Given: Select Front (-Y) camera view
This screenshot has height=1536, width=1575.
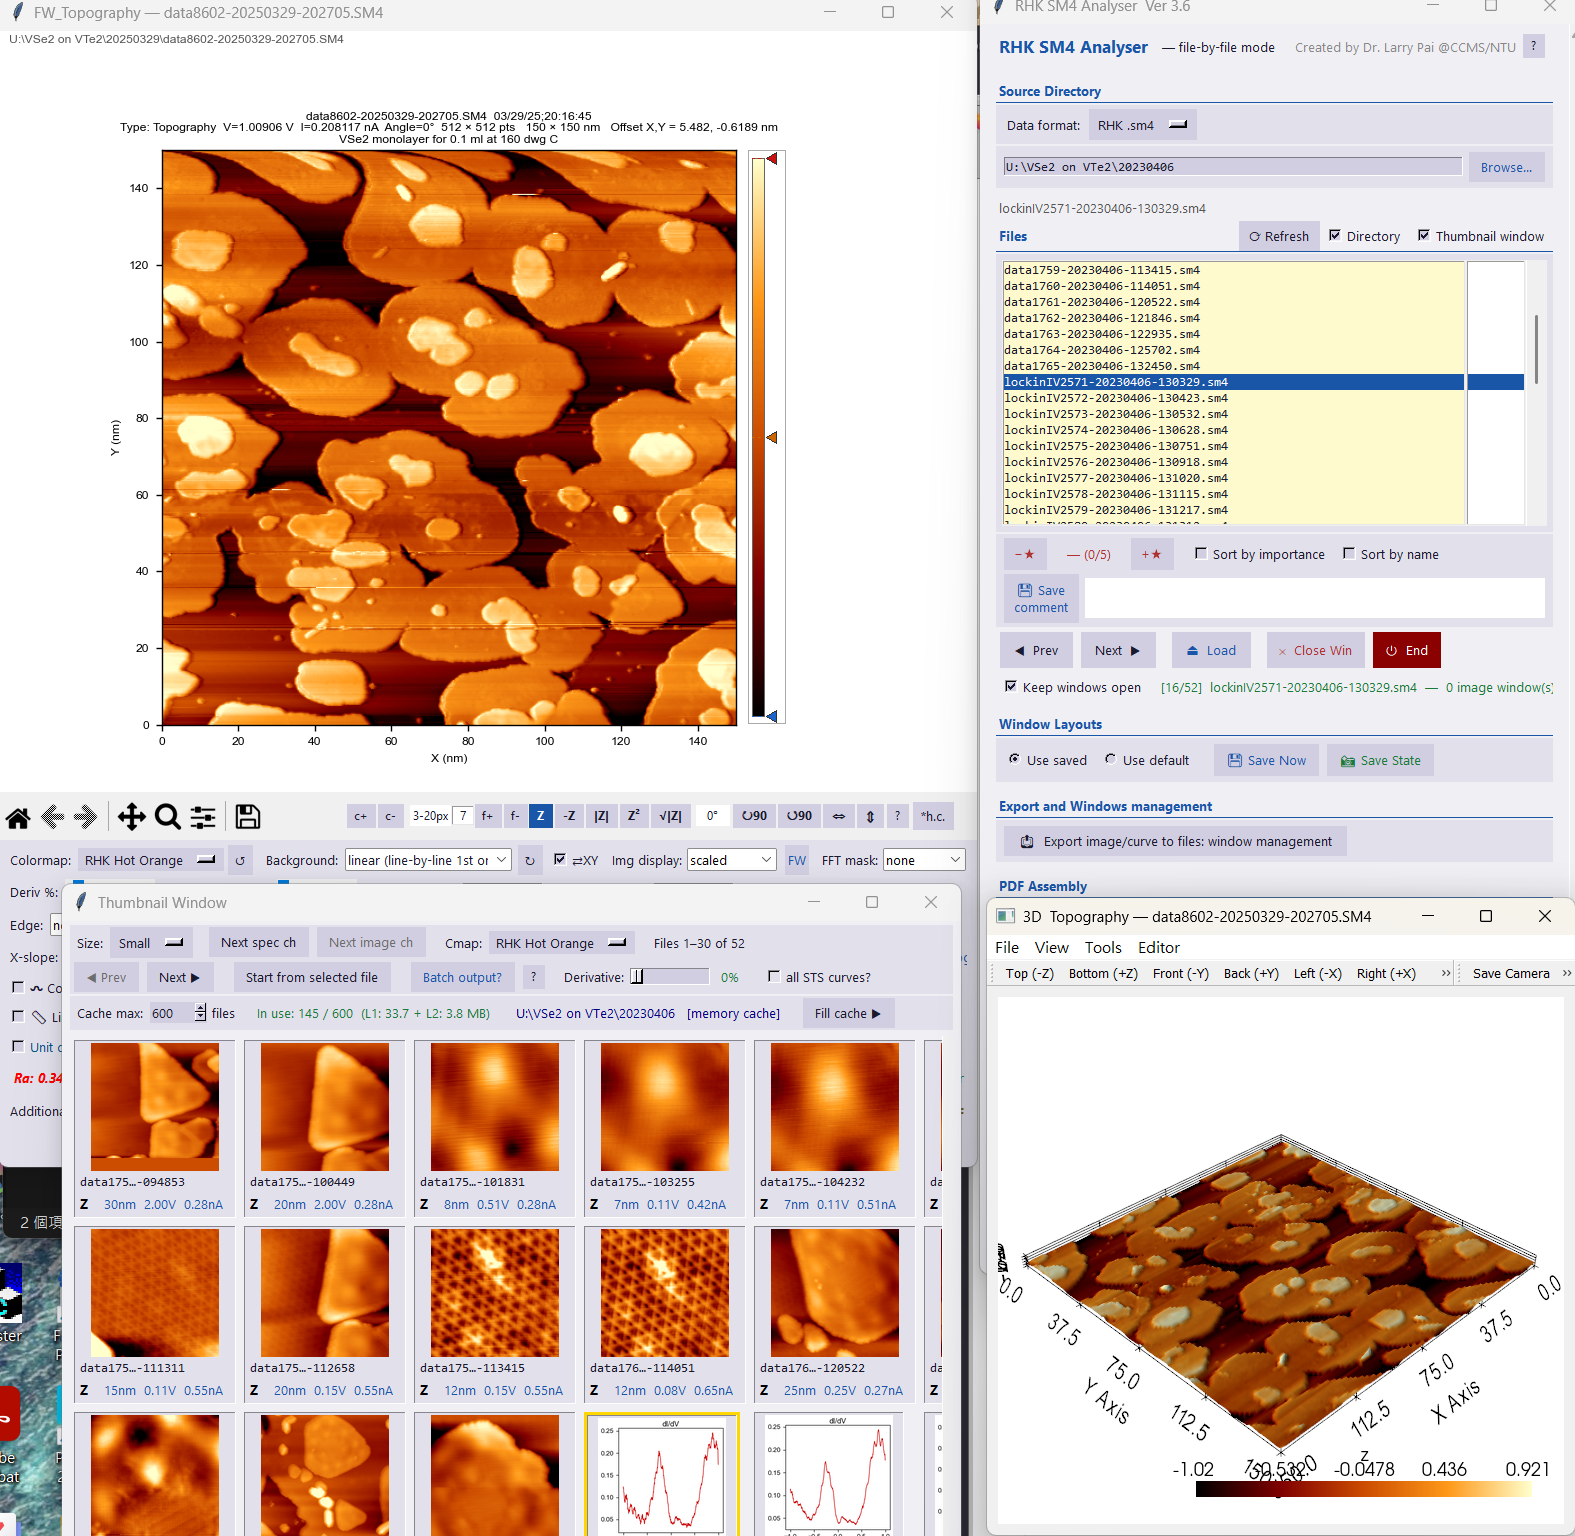Looking at the screenshot, I should tap(1181, 973).
